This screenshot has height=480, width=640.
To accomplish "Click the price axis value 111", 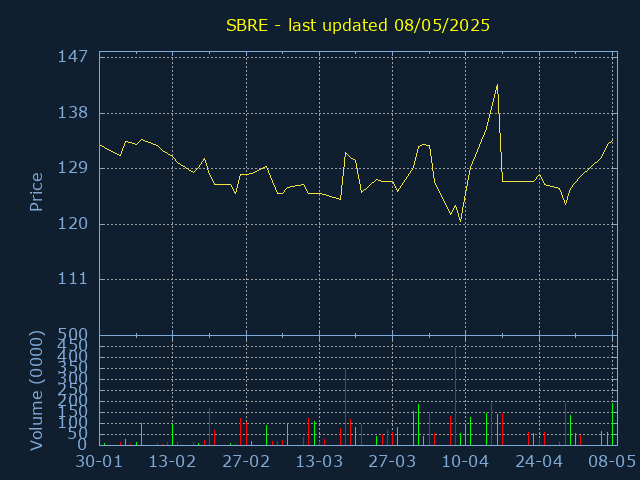I will click(x=73, y=279).
